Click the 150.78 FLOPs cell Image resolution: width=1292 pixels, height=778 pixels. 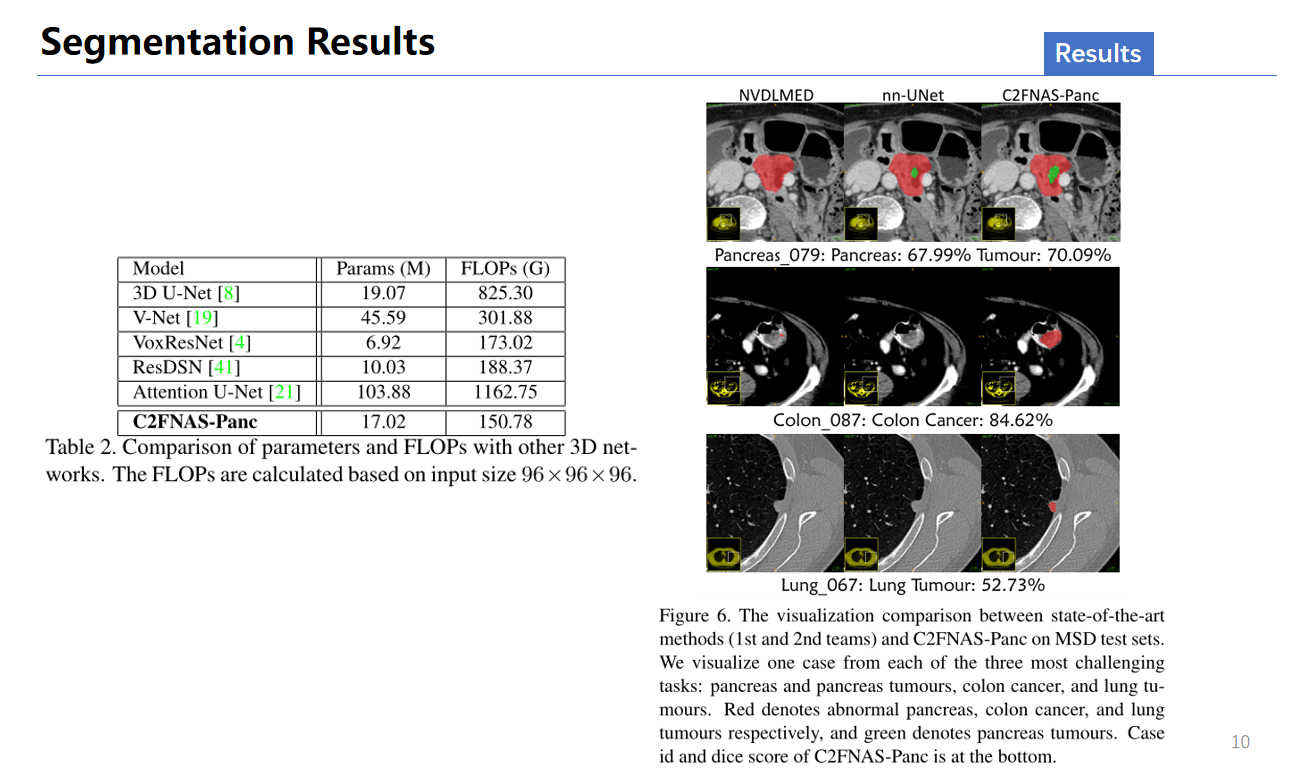tap(506, 422)
